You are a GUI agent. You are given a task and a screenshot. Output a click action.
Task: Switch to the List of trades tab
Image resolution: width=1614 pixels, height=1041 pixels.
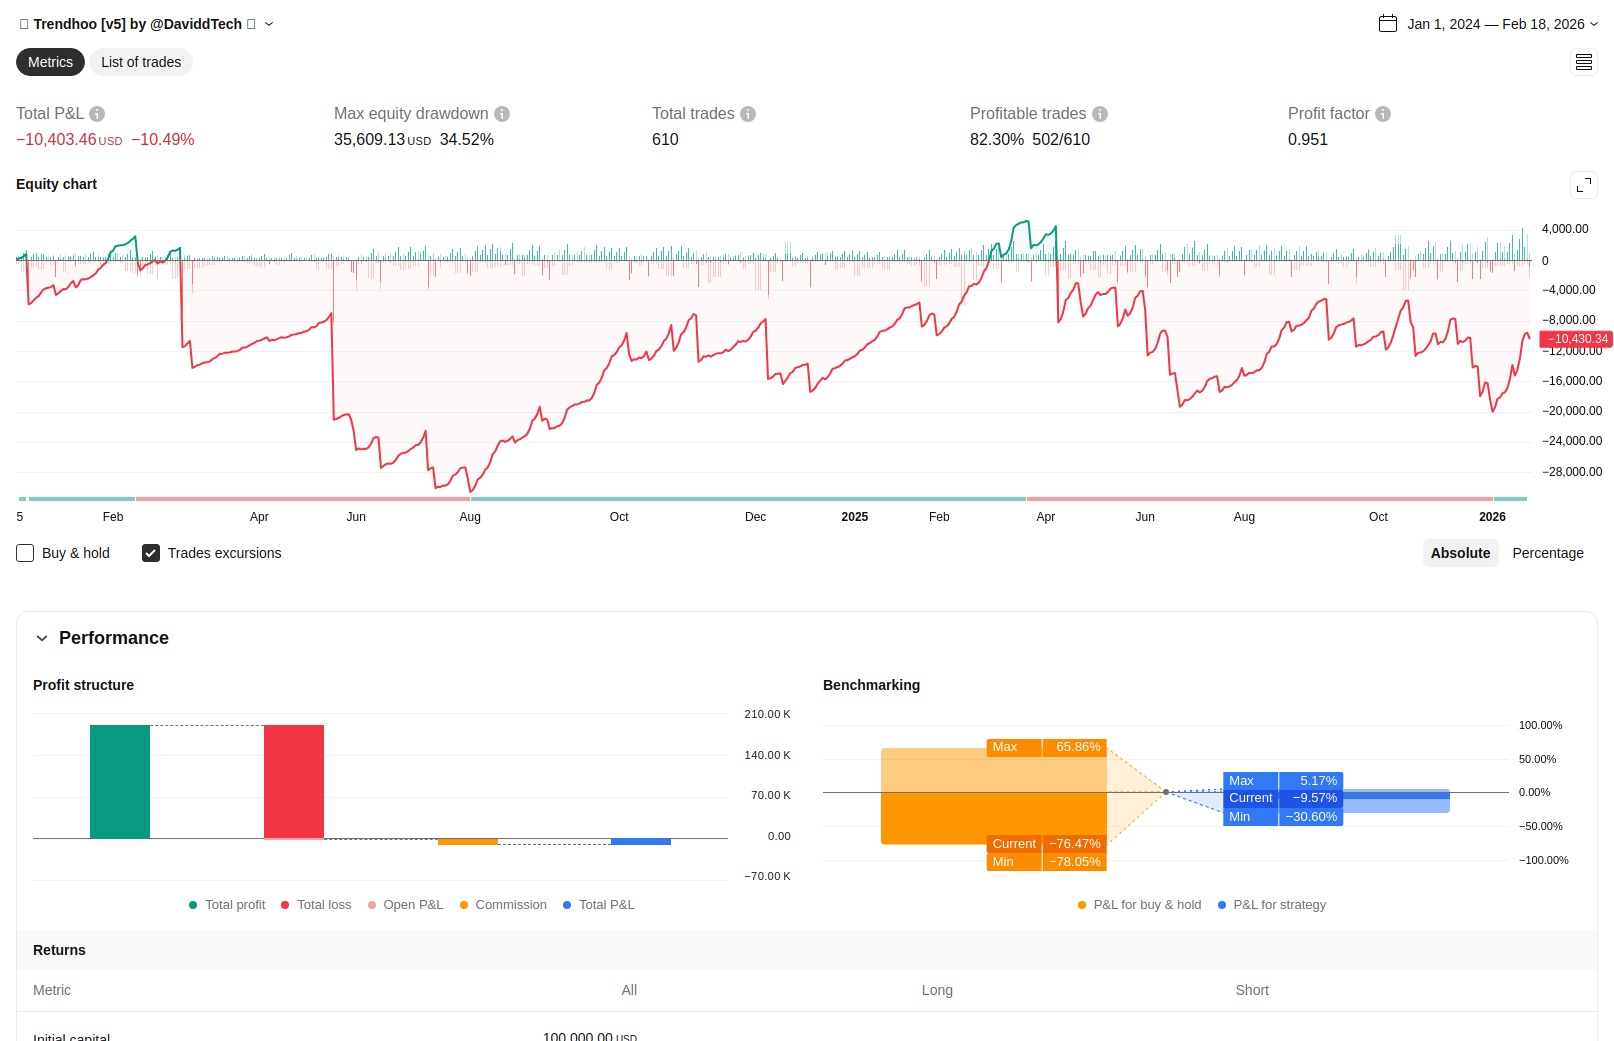(x=141, y=62)
